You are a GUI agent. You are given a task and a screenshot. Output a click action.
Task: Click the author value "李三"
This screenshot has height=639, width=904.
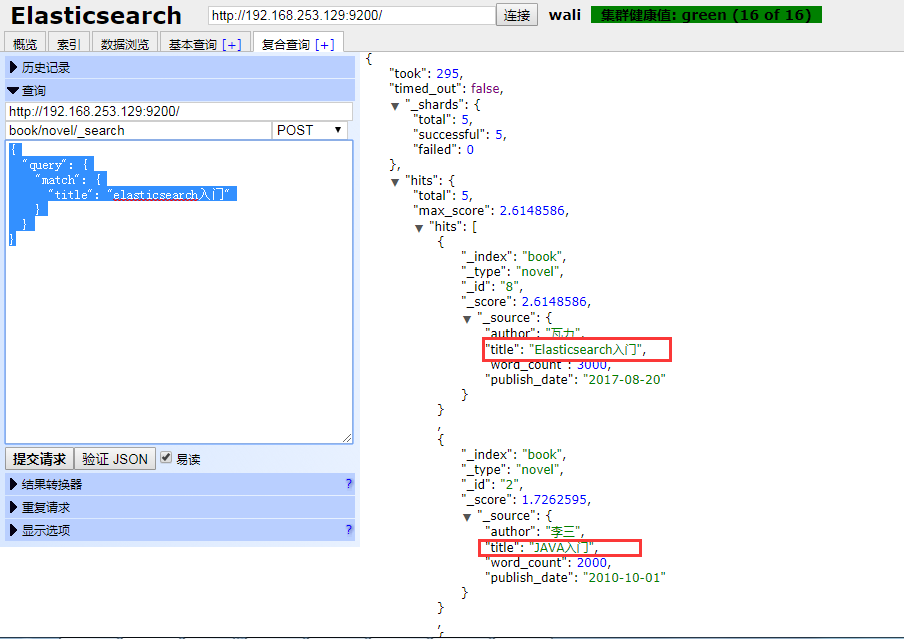[563, 531]
